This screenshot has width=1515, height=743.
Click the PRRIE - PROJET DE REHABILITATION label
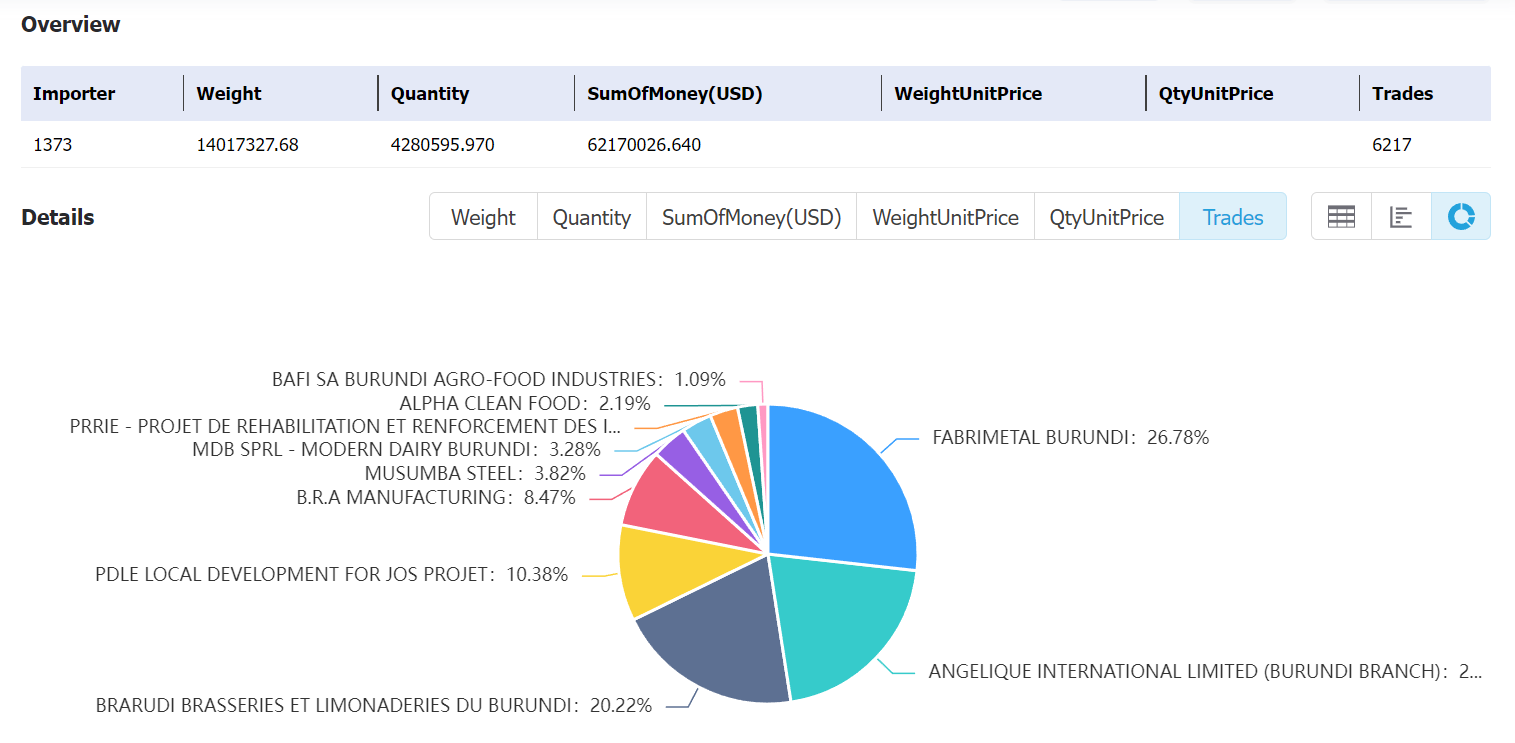click(345, 426)
